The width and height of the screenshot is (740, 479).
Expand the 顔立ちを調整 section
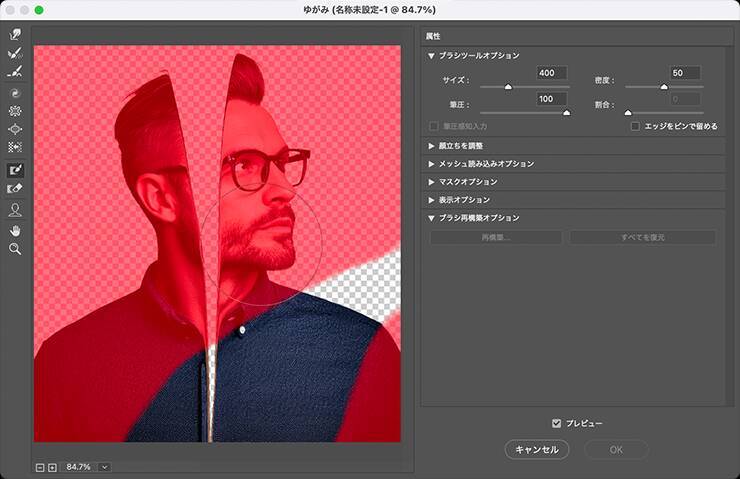(x=432, y=146)
